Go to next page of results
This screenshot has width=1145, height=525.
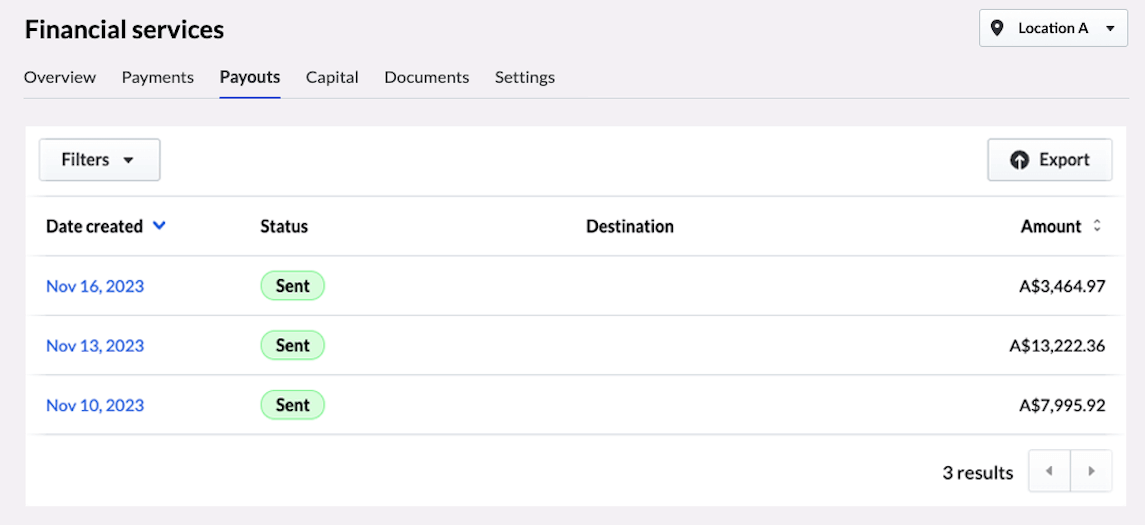click(x=1091, y=472)
